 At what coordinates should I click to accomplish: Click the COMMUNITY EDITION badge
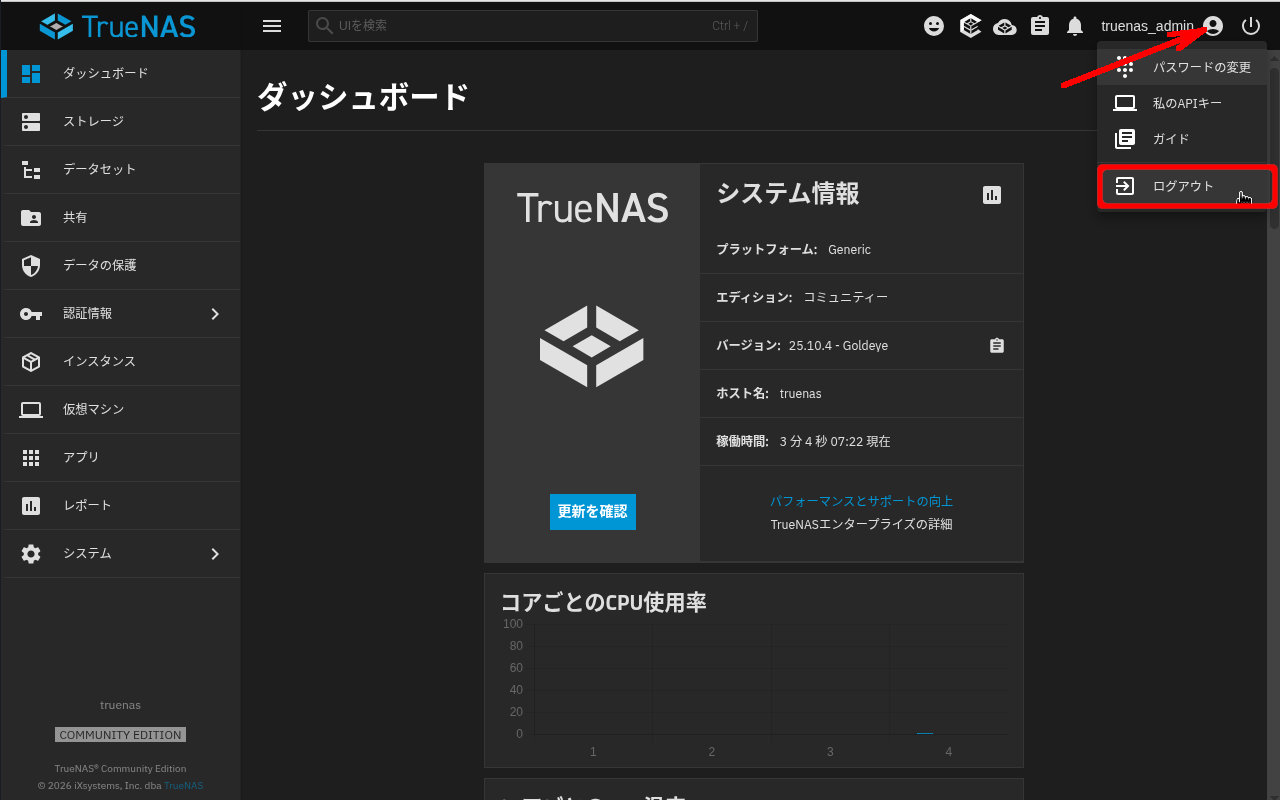click(x=120, y=735)
